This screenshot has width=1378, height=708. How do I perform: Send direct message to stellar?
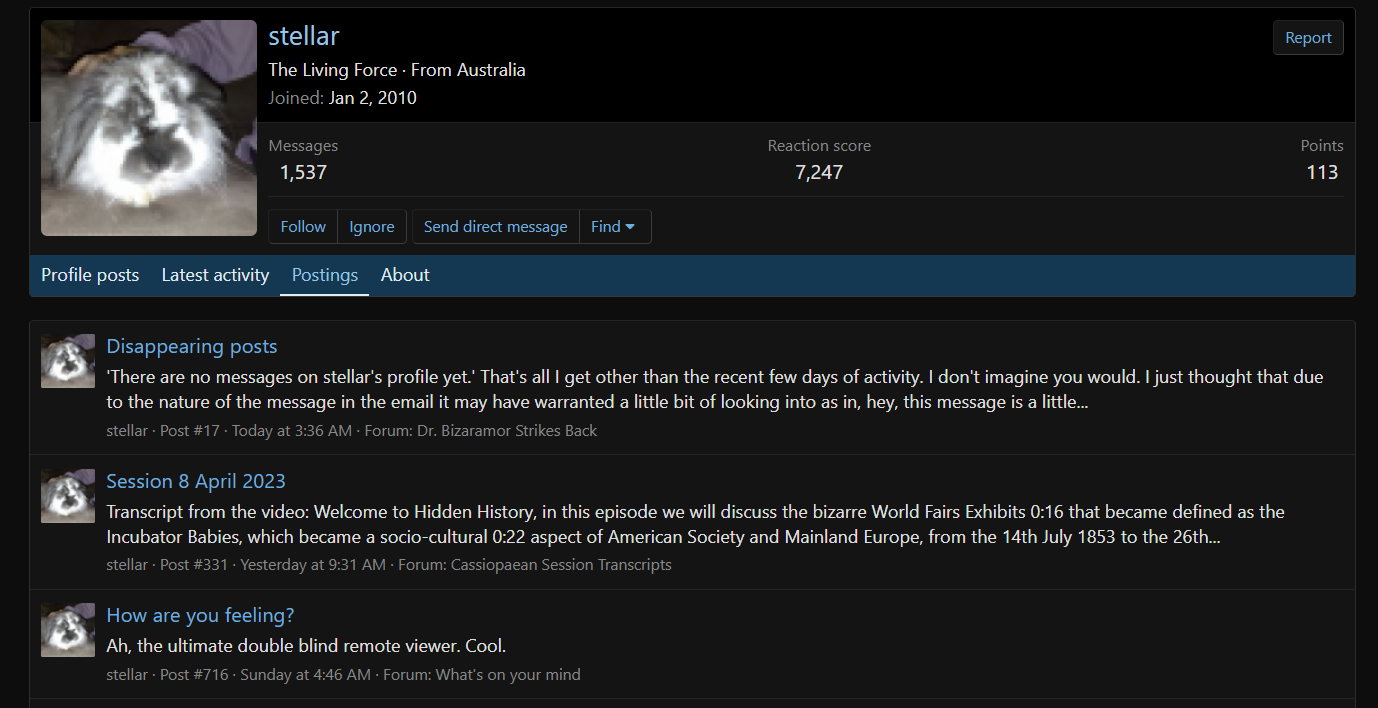(x=495, y=227)
